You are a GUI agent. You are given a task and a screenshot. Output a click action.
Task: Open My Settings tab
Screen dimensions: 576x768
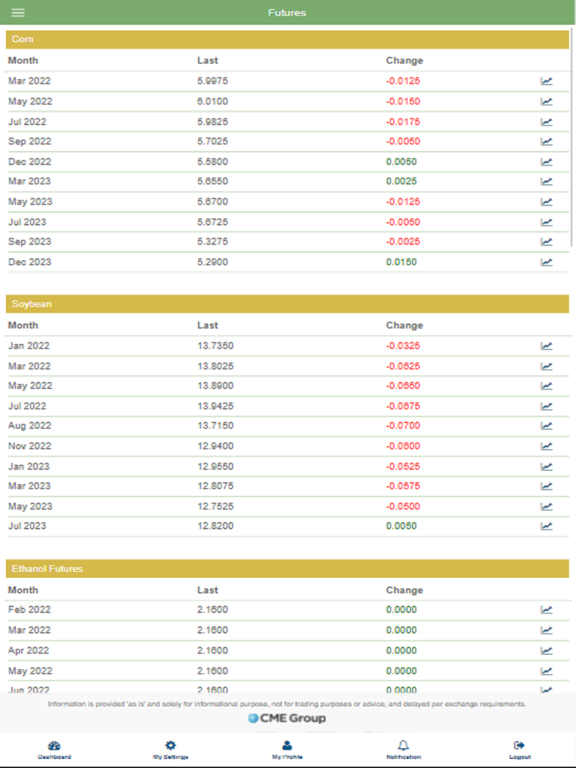(170, 750)
